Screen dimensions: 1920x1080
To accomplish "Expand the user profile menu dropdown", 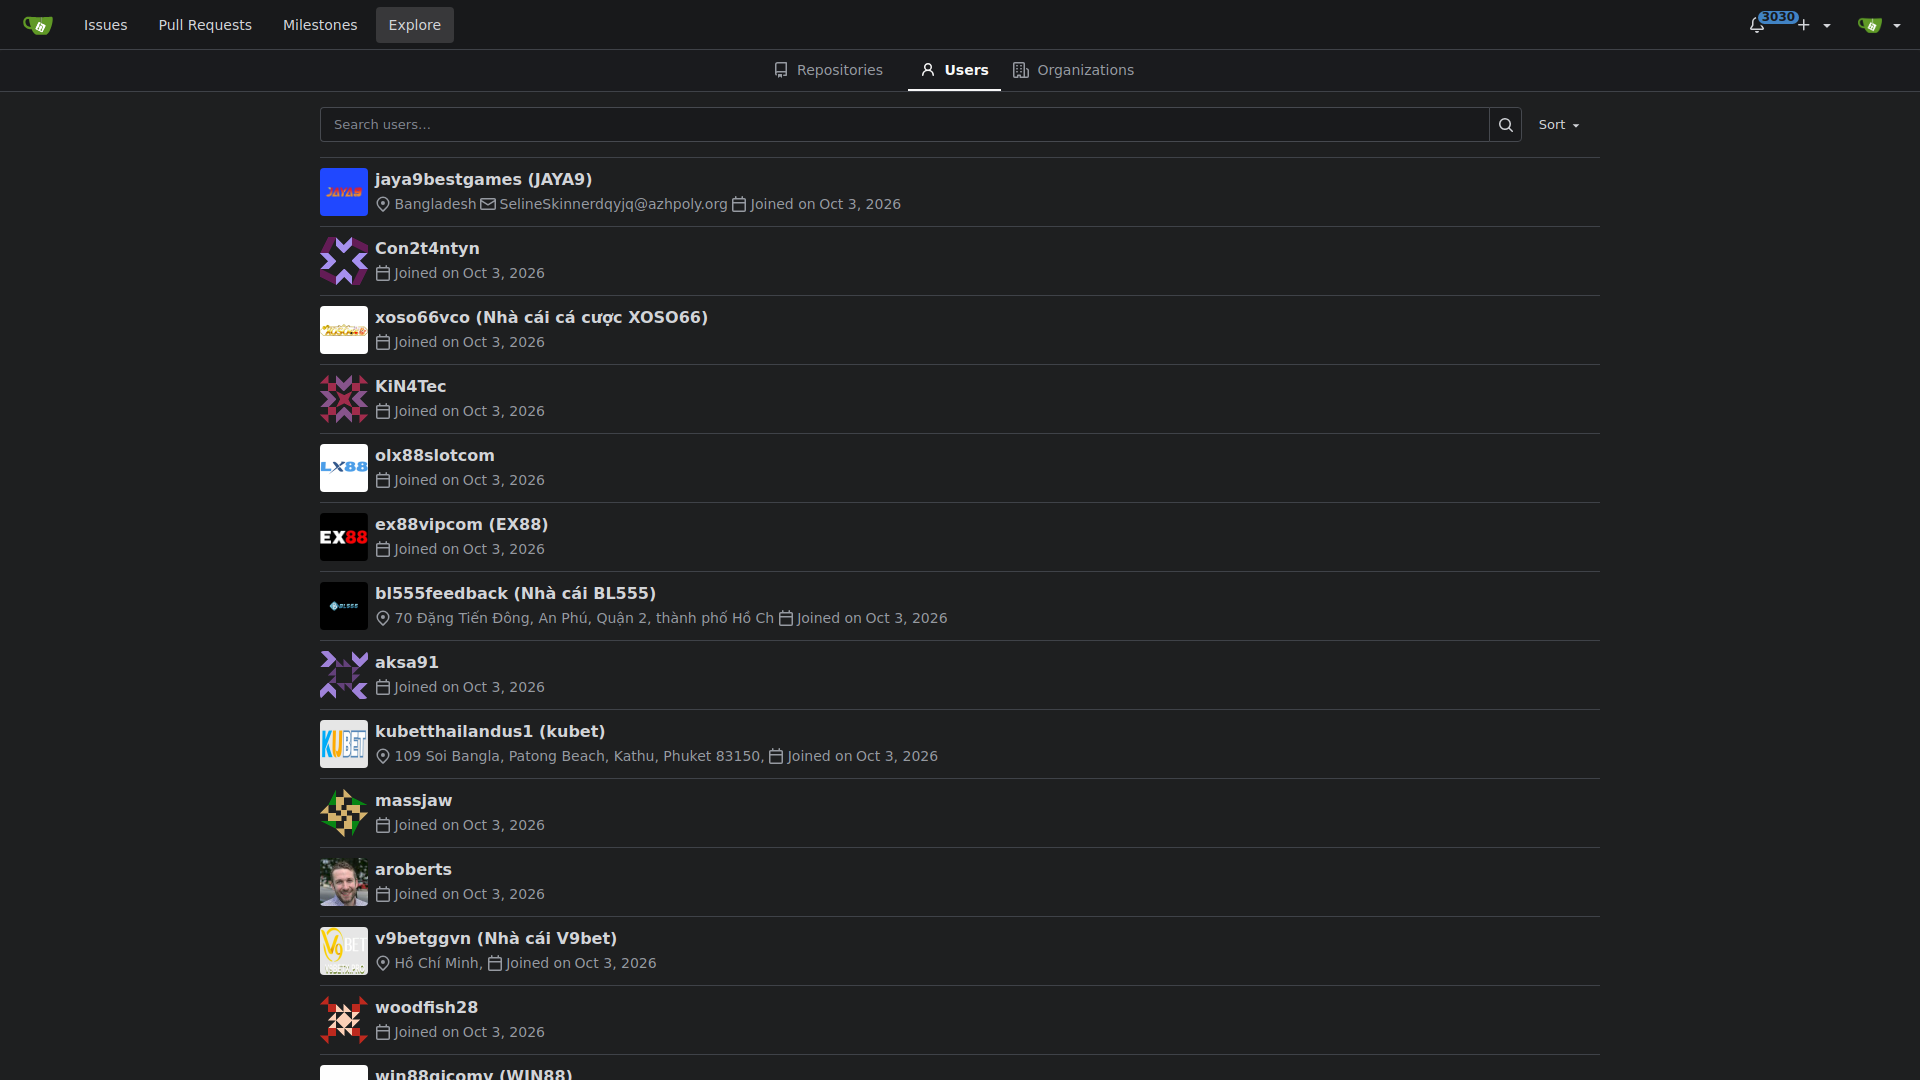I will click(x=1879, y=25).
